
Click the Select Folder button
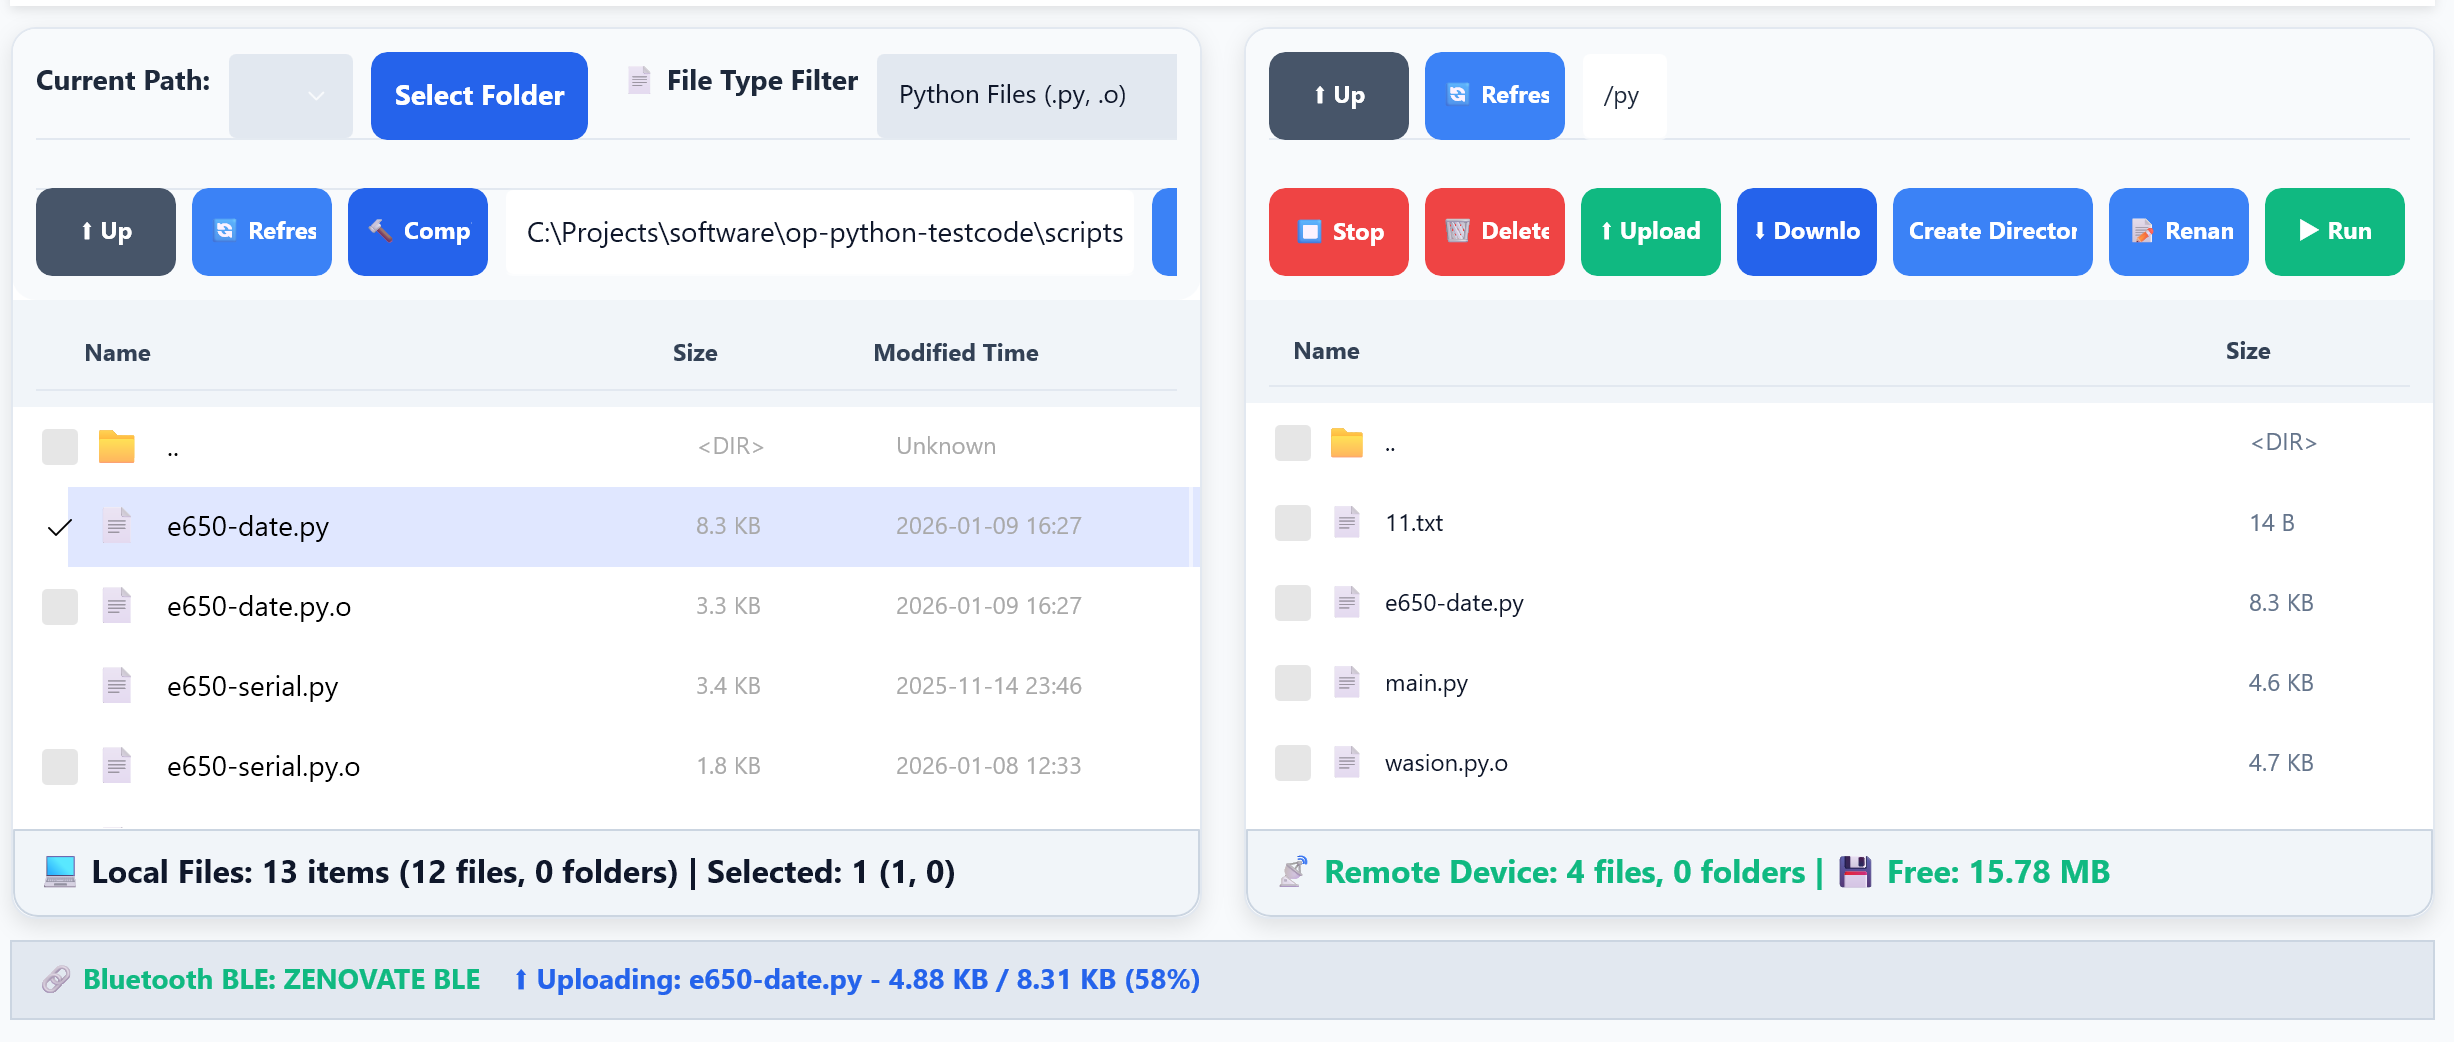[x=479, y=95]
